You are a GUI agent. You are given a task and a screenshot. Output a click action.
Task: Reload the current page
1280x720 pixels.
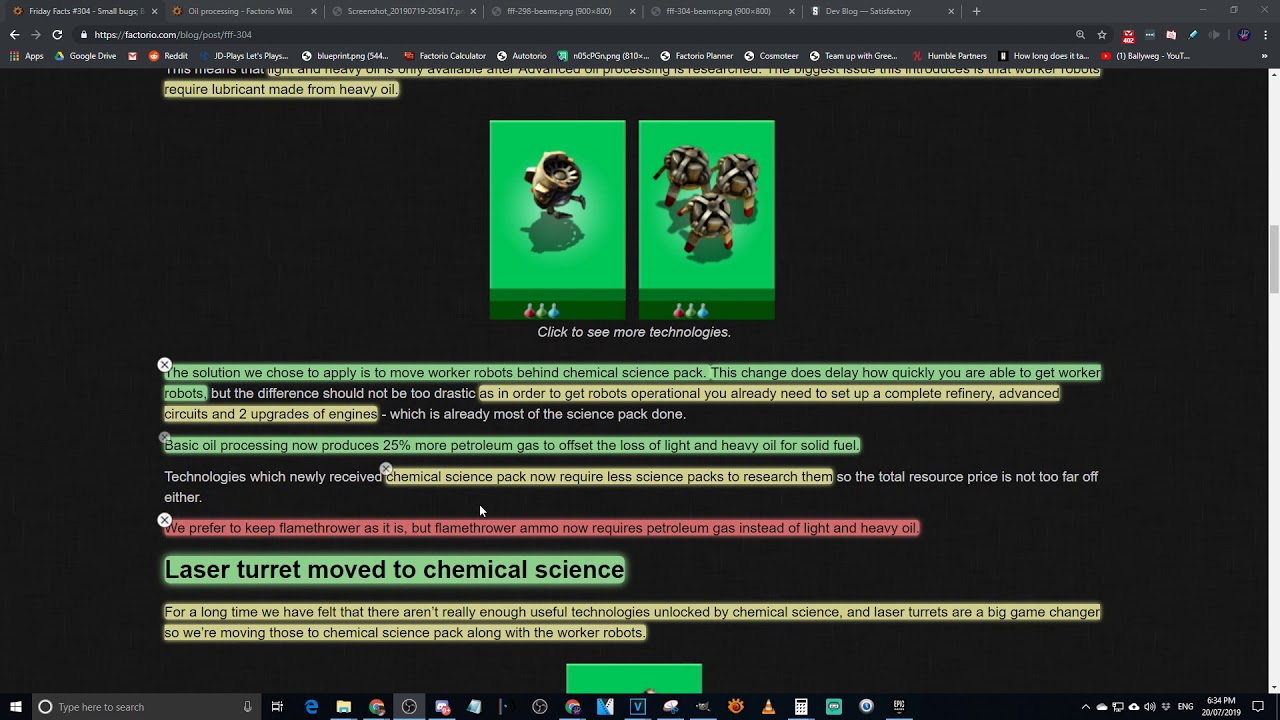57,34
